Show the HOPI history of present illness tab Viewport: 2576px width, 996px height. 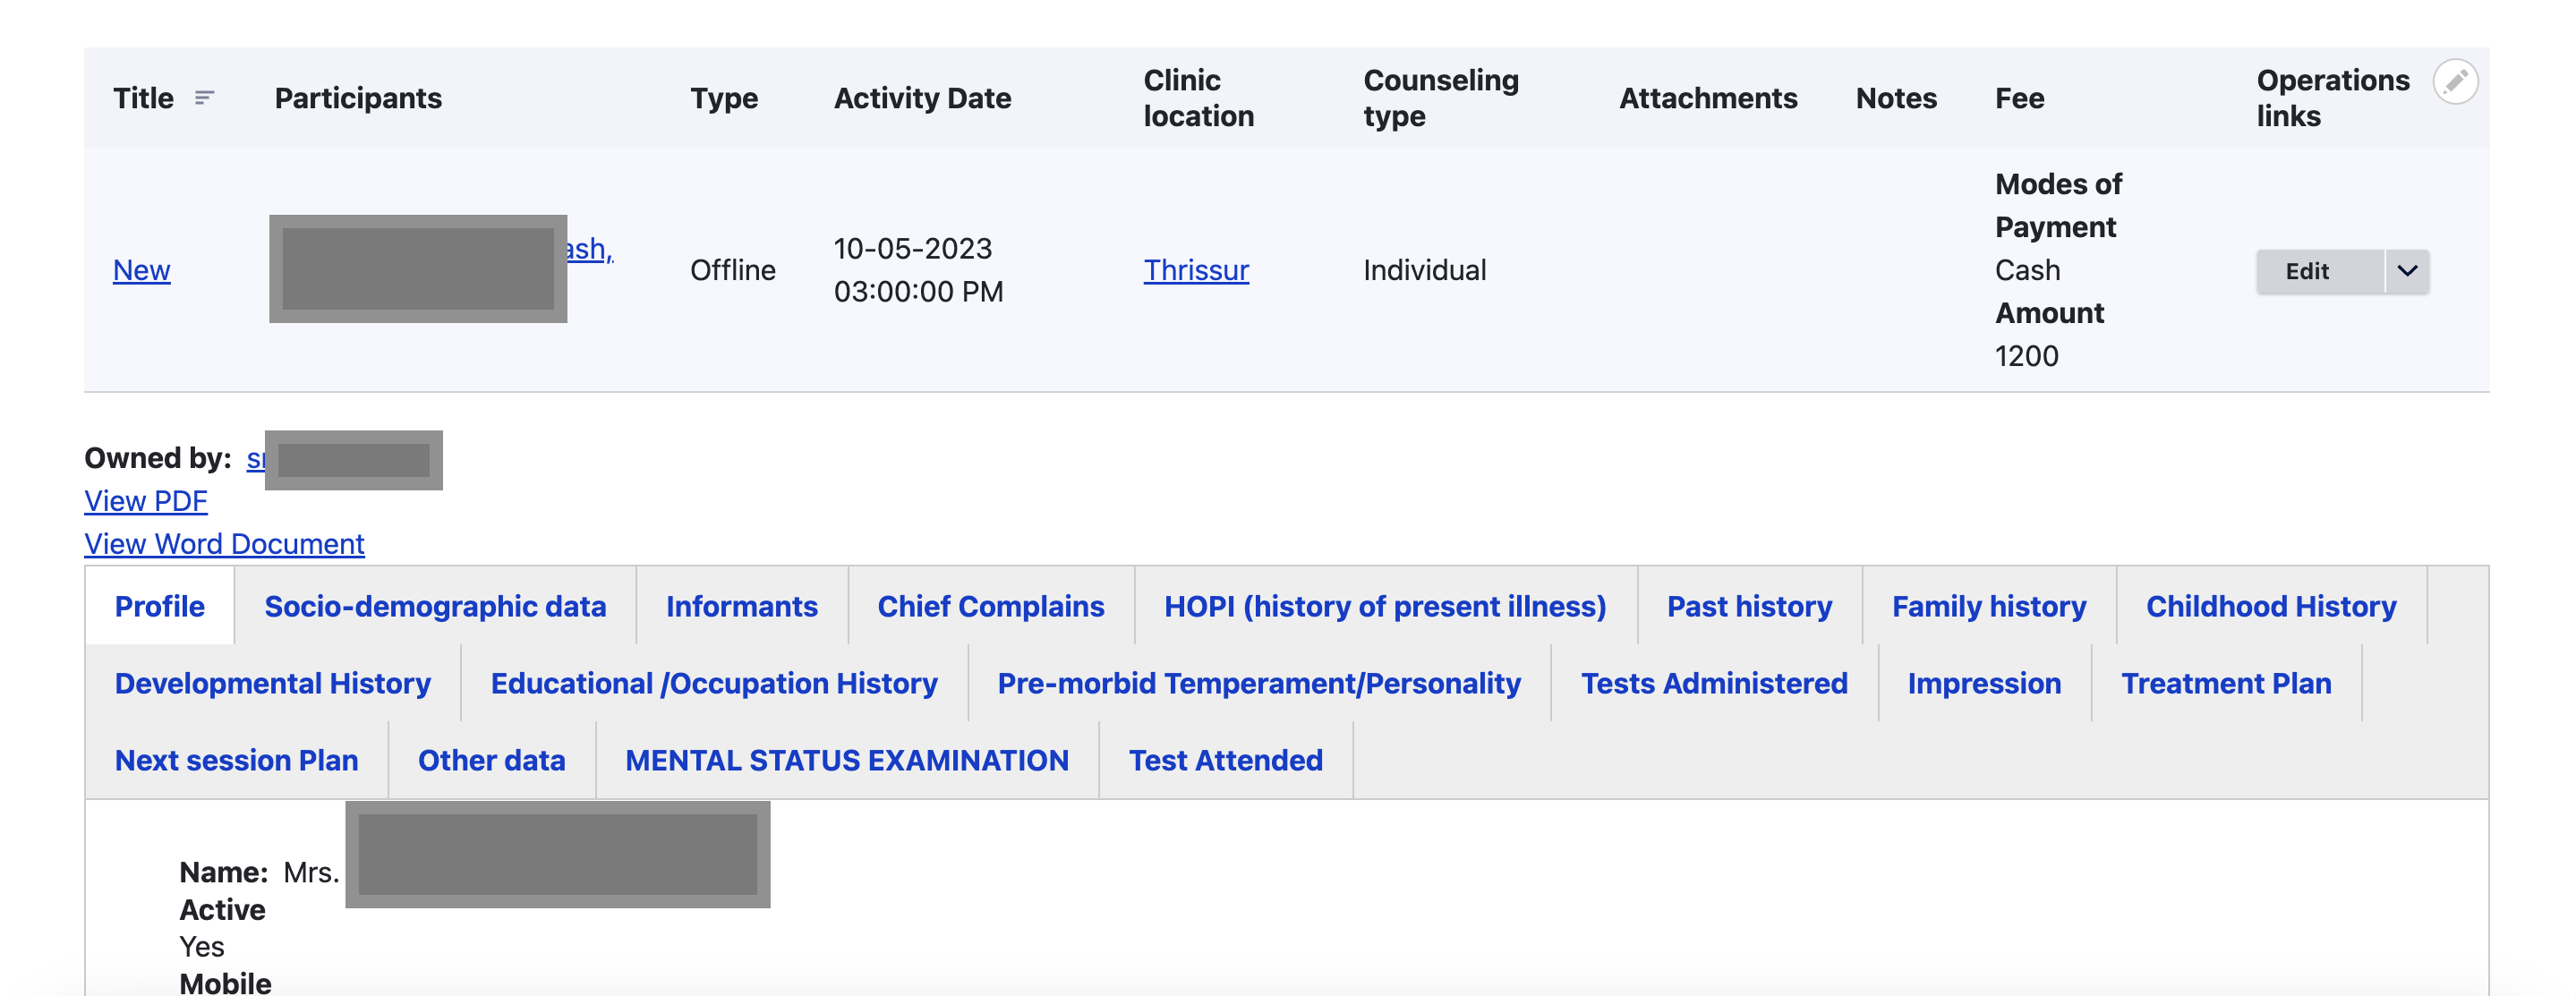point(1384,606)
